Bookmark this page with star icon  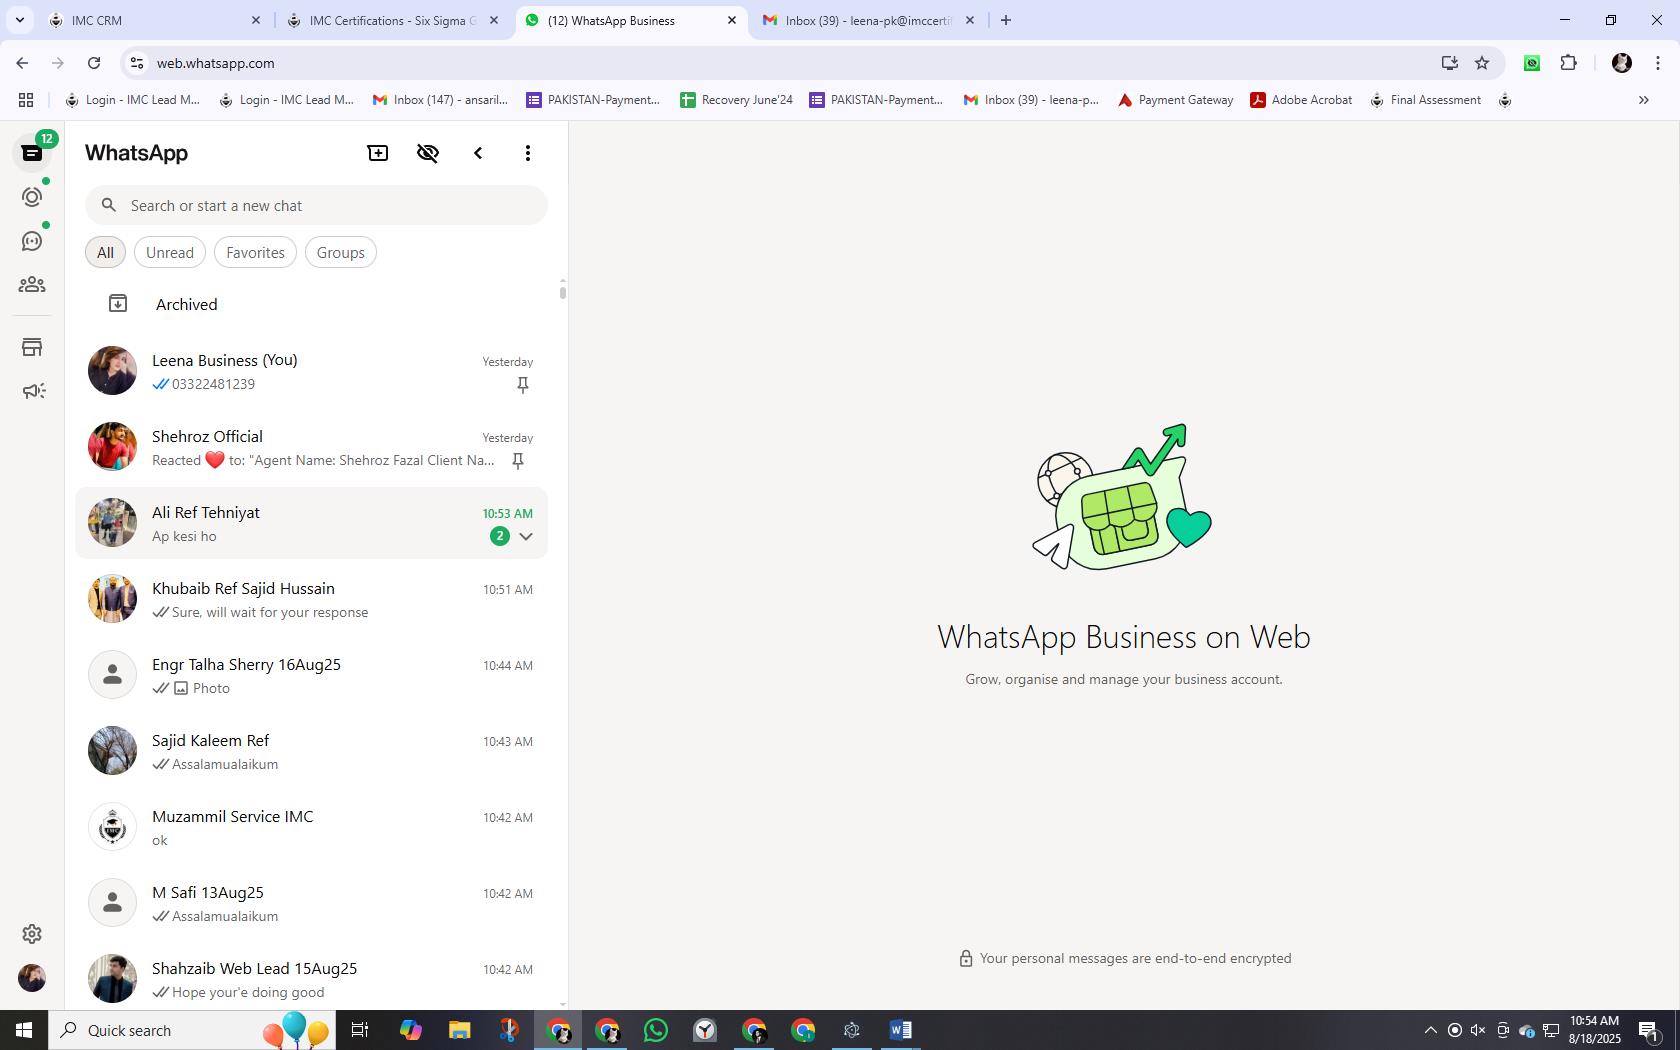pyautogui.click(x=1482, y=63)
